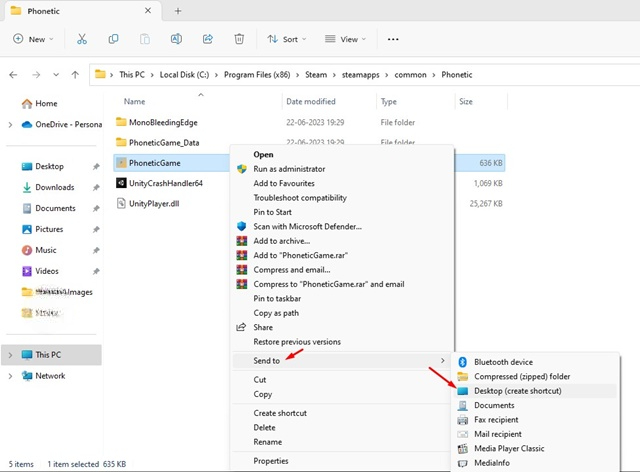640x472 pixels.
Task: Open Downloads in Quick access
Action: point(48,187)
